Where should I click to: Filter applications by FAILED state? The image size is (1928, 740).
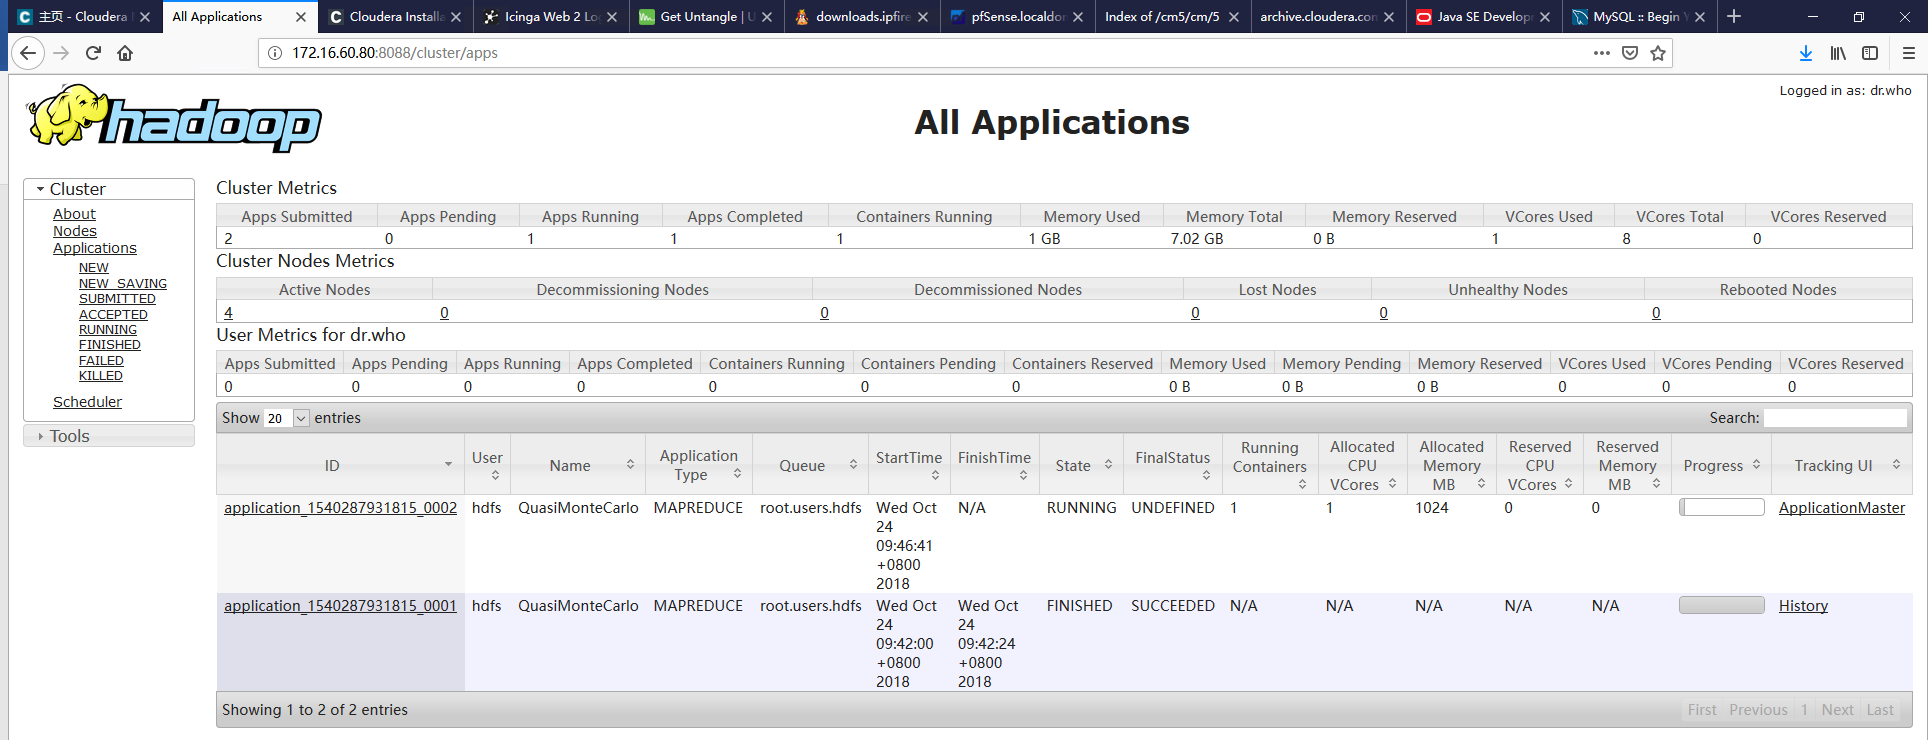[x=101, y=361]
